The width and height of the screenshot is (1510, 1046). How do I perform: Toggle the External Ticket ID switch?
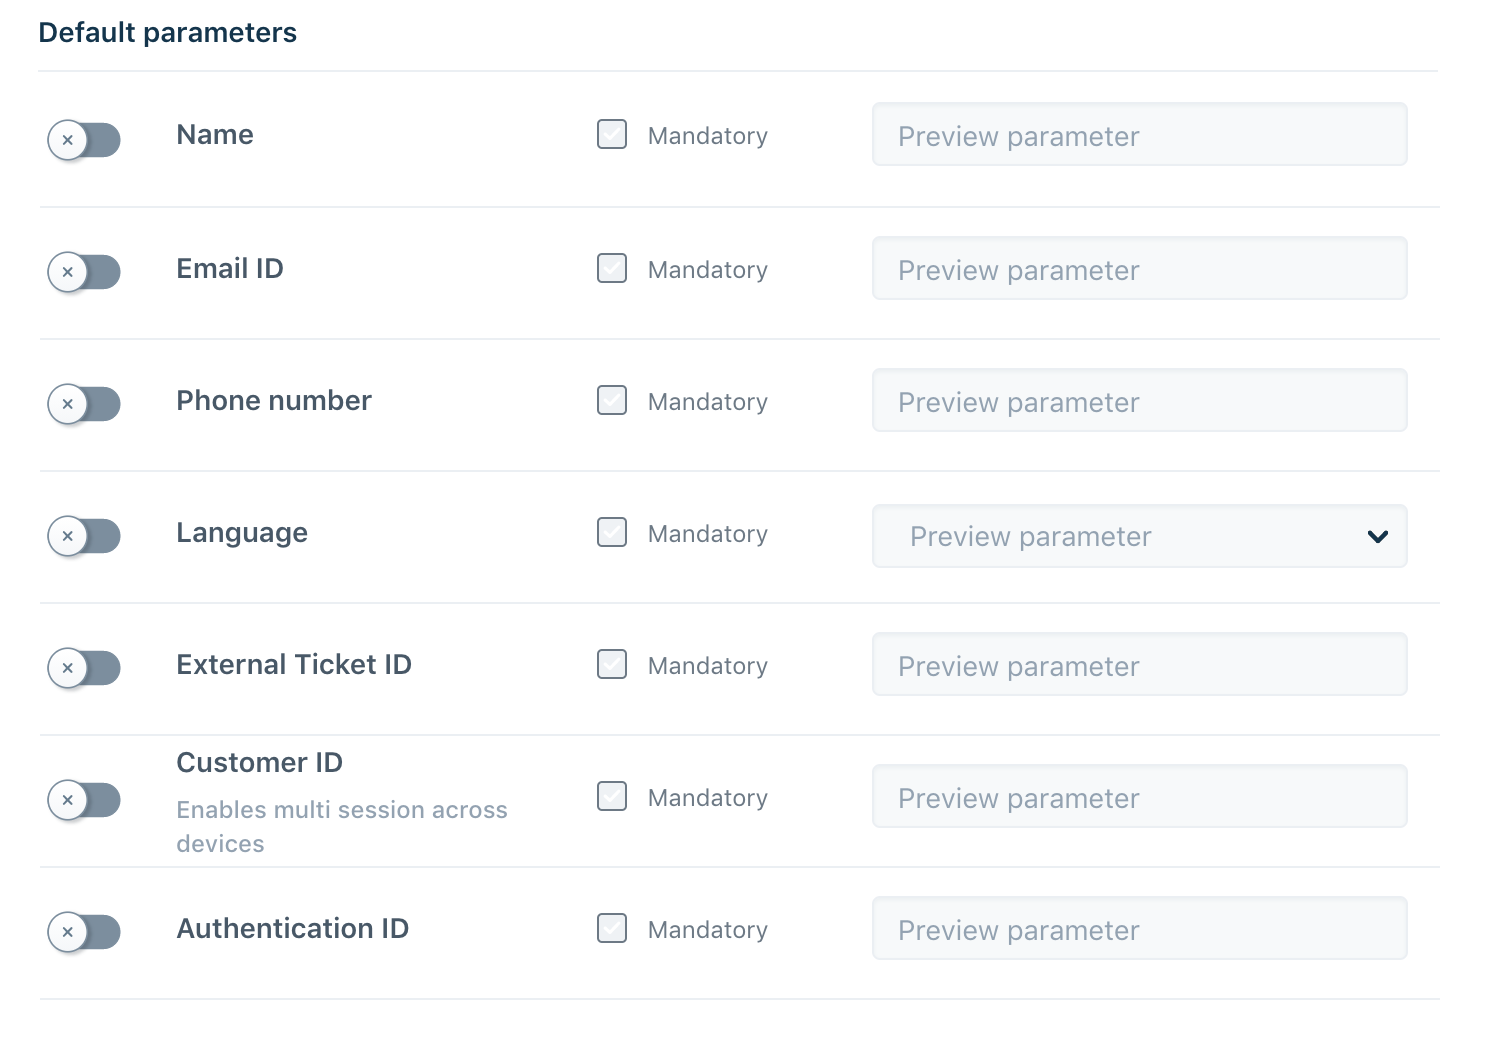[x=84, y=668]
